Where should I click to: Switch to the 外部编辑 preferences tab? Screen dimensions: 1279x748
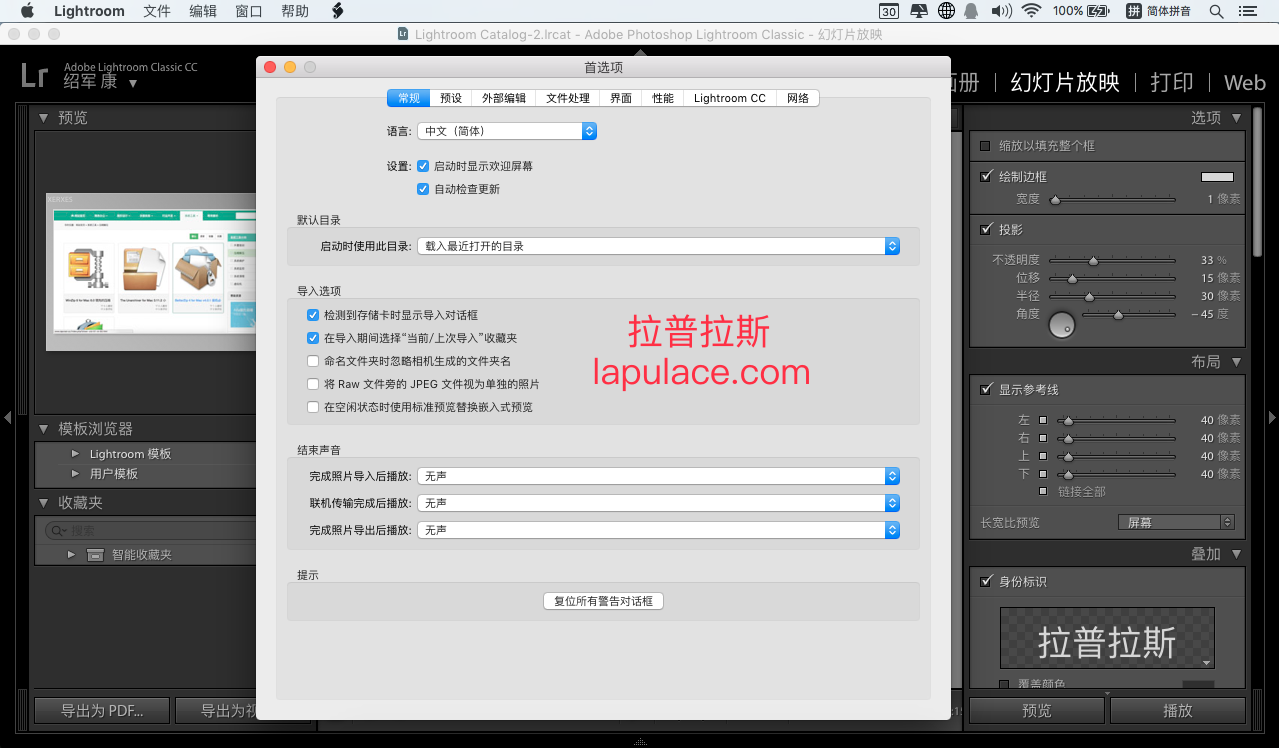click(x=503, y=98)
